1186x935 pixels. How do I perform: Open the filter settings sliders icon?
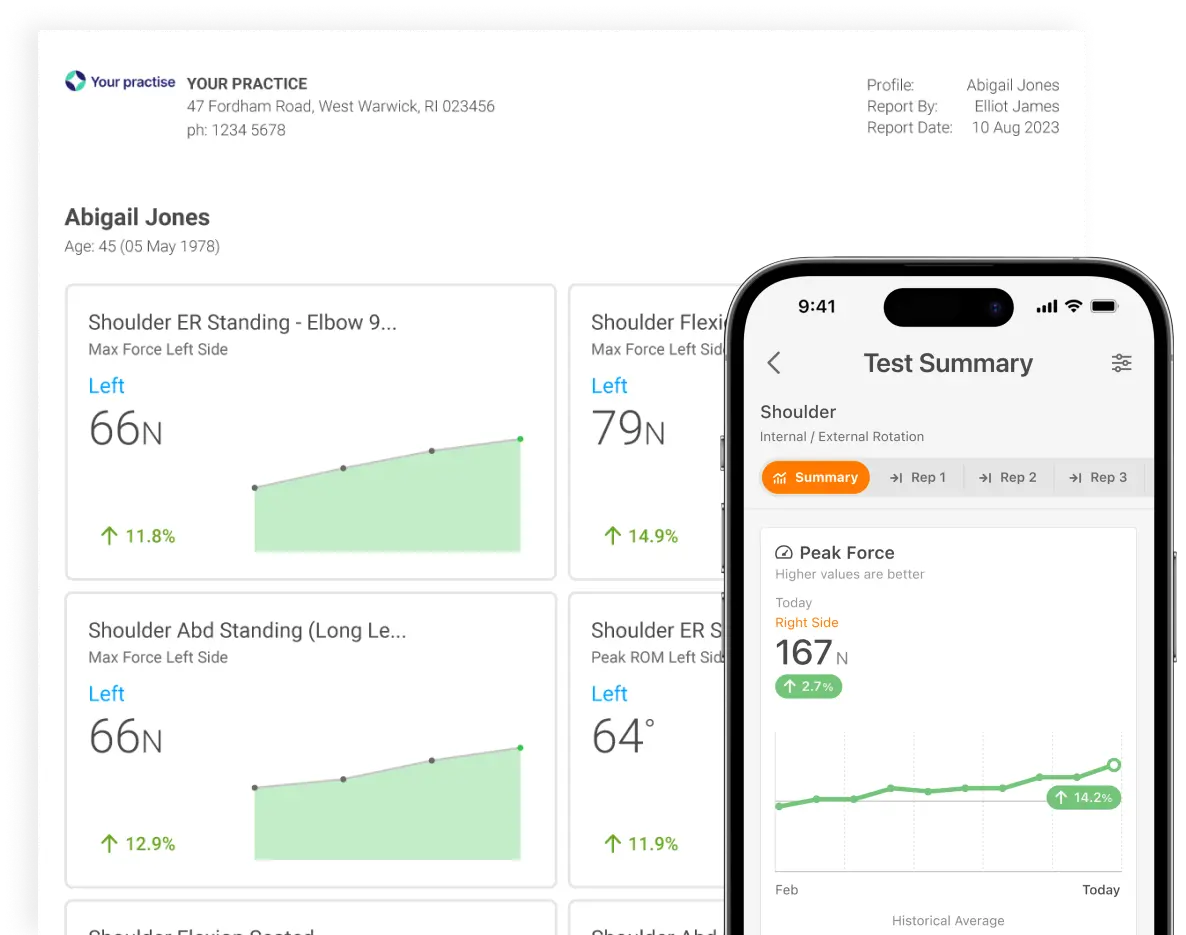1122,363
